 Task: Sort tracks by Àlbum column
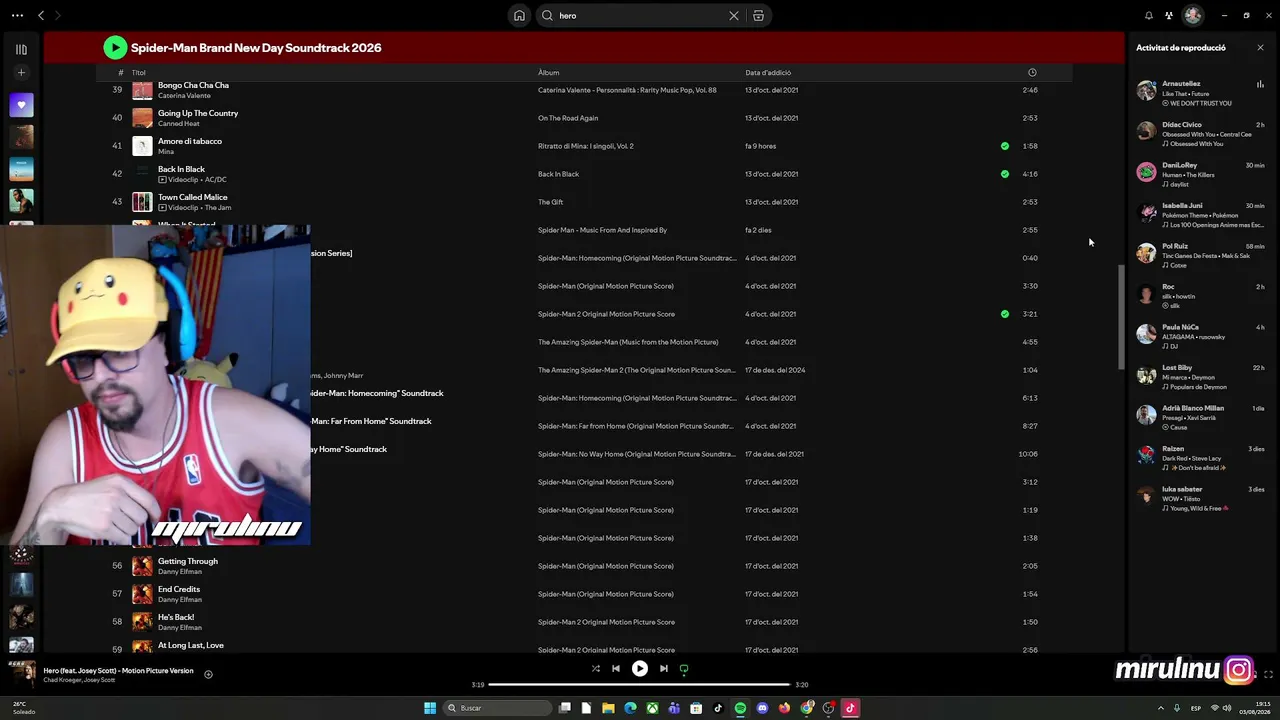click(549, 72)
